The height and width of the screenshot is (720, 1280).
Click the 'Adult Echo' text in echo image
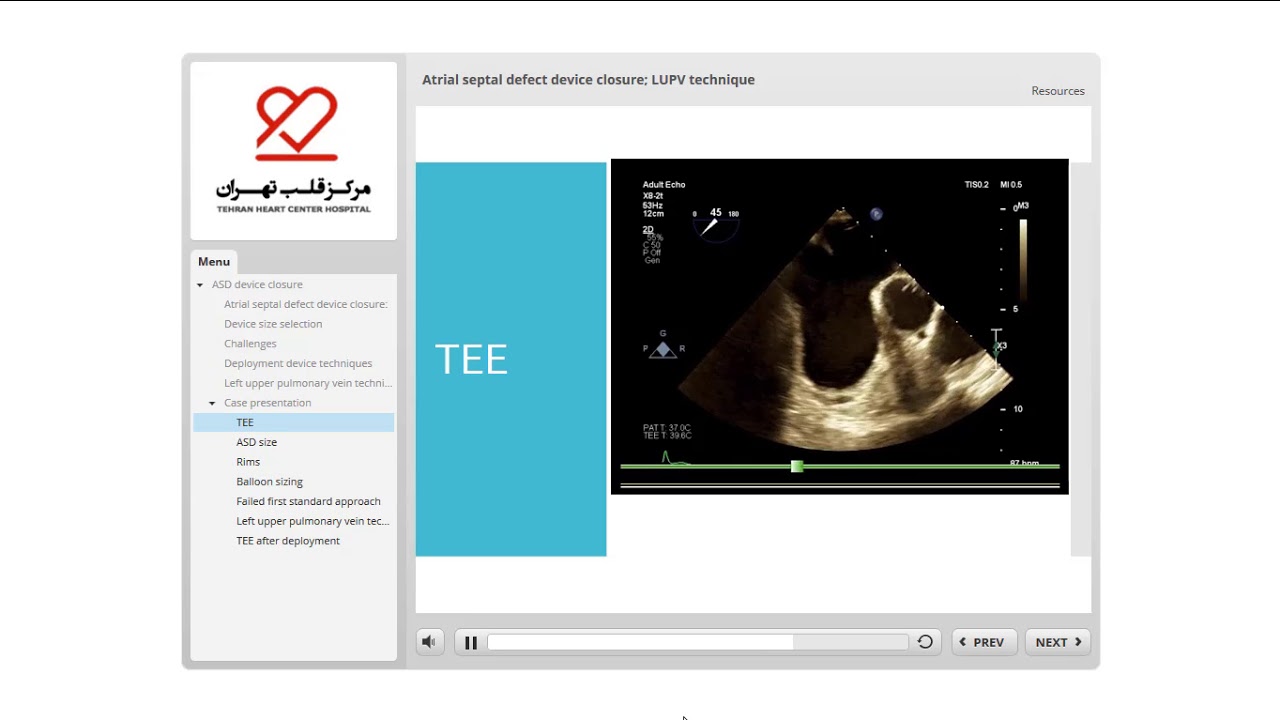click(664, 185)
